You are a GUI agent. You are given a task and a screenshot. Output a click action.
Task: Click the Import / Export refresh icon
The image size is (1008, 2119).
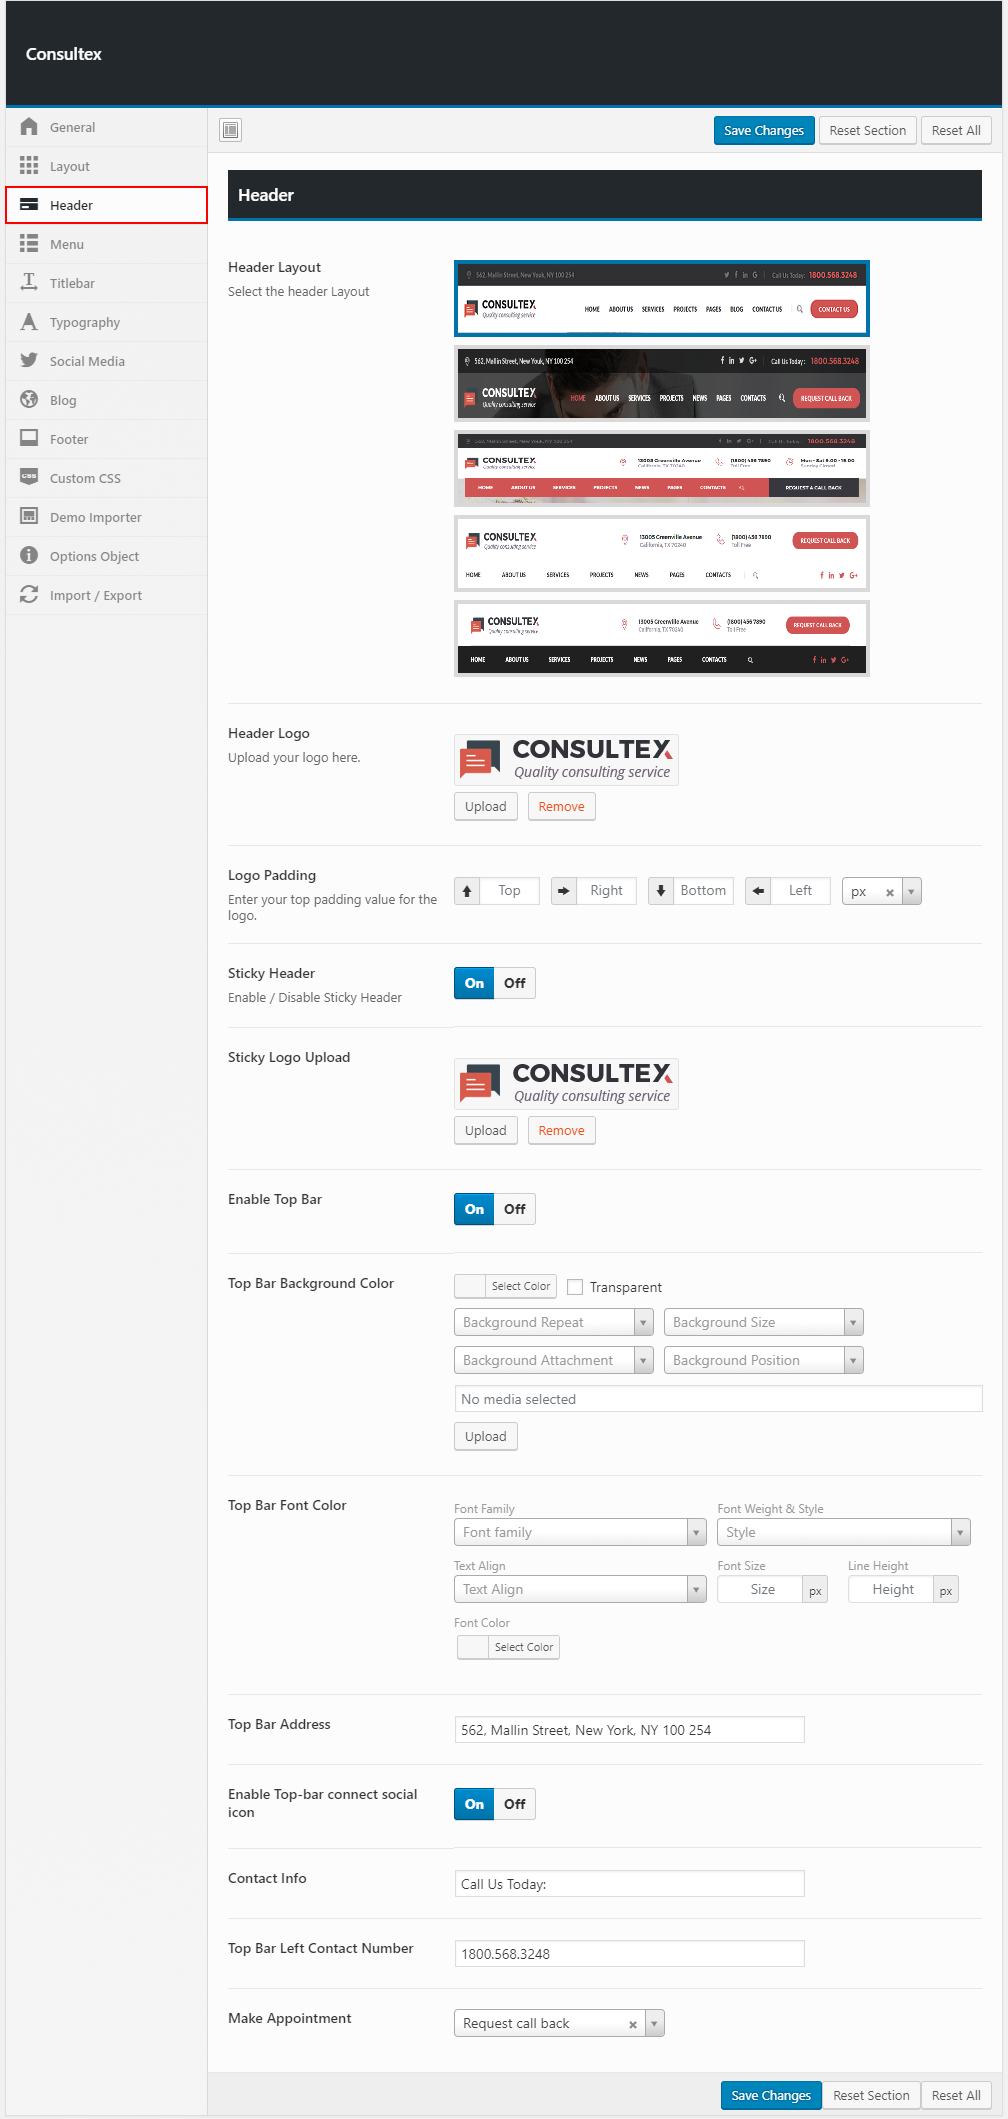29,595
